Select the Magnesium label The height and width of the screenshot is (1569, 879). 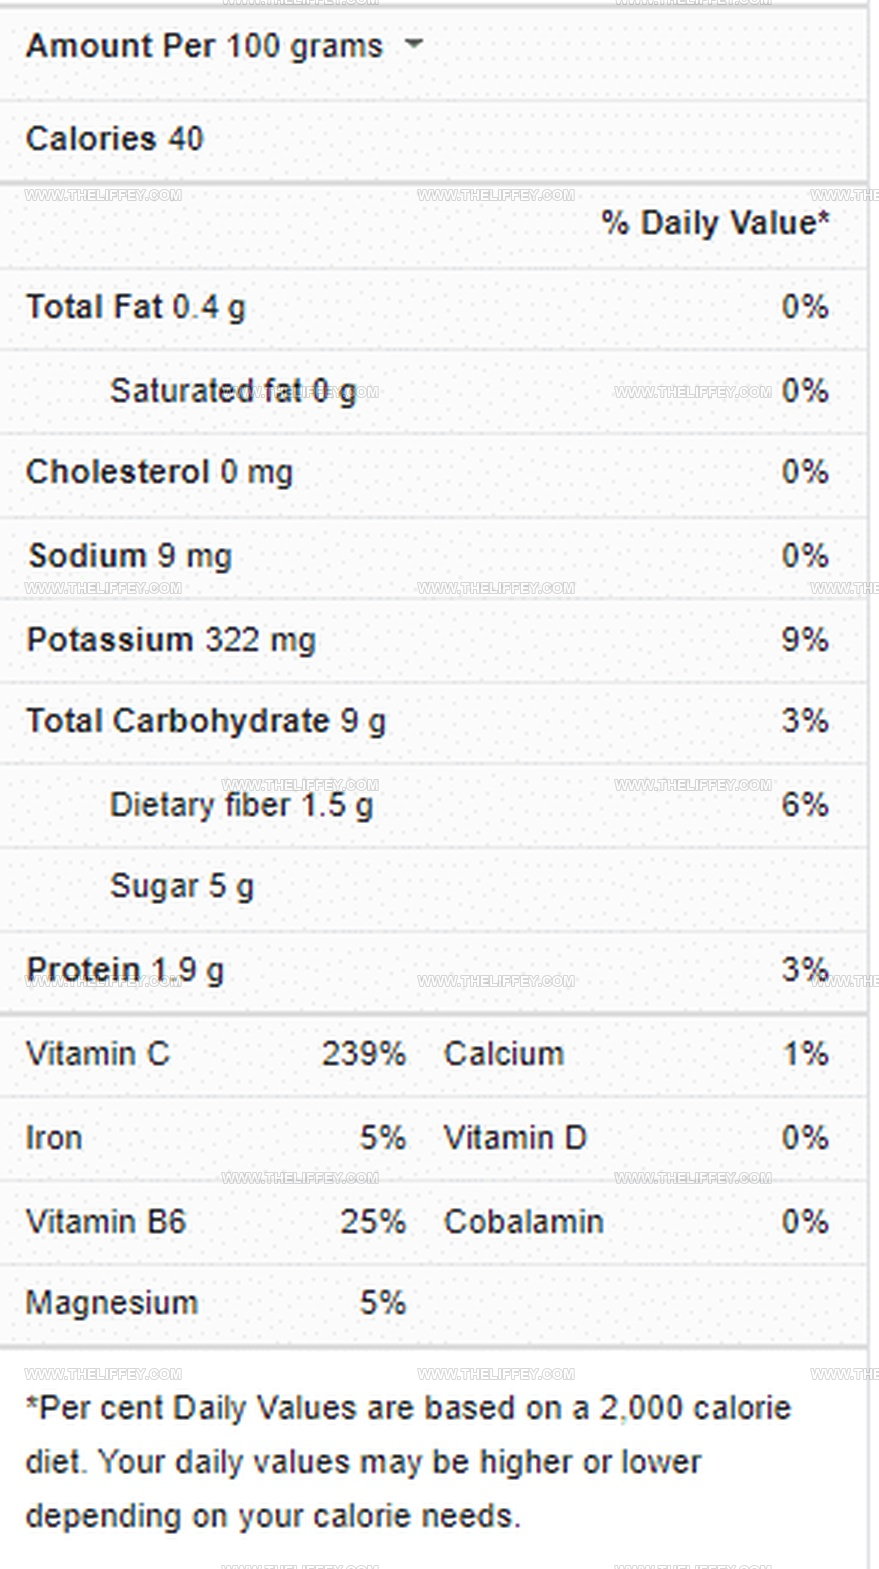(x=112, y=1303)
